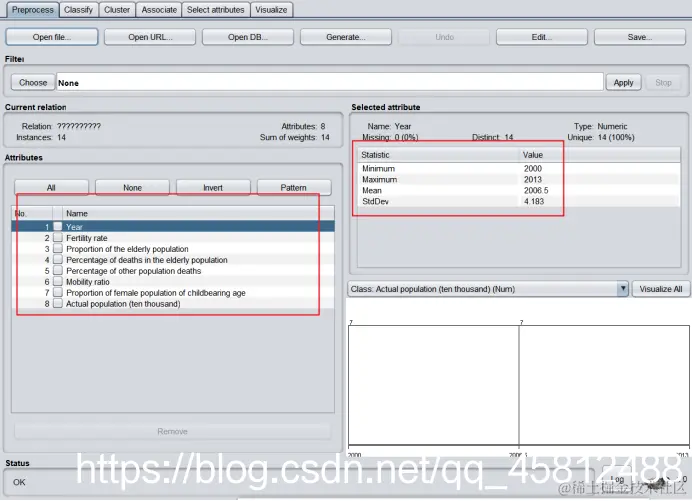692x501 pixels.
Task: Open the Classify tab
Action: click(78, 10)
